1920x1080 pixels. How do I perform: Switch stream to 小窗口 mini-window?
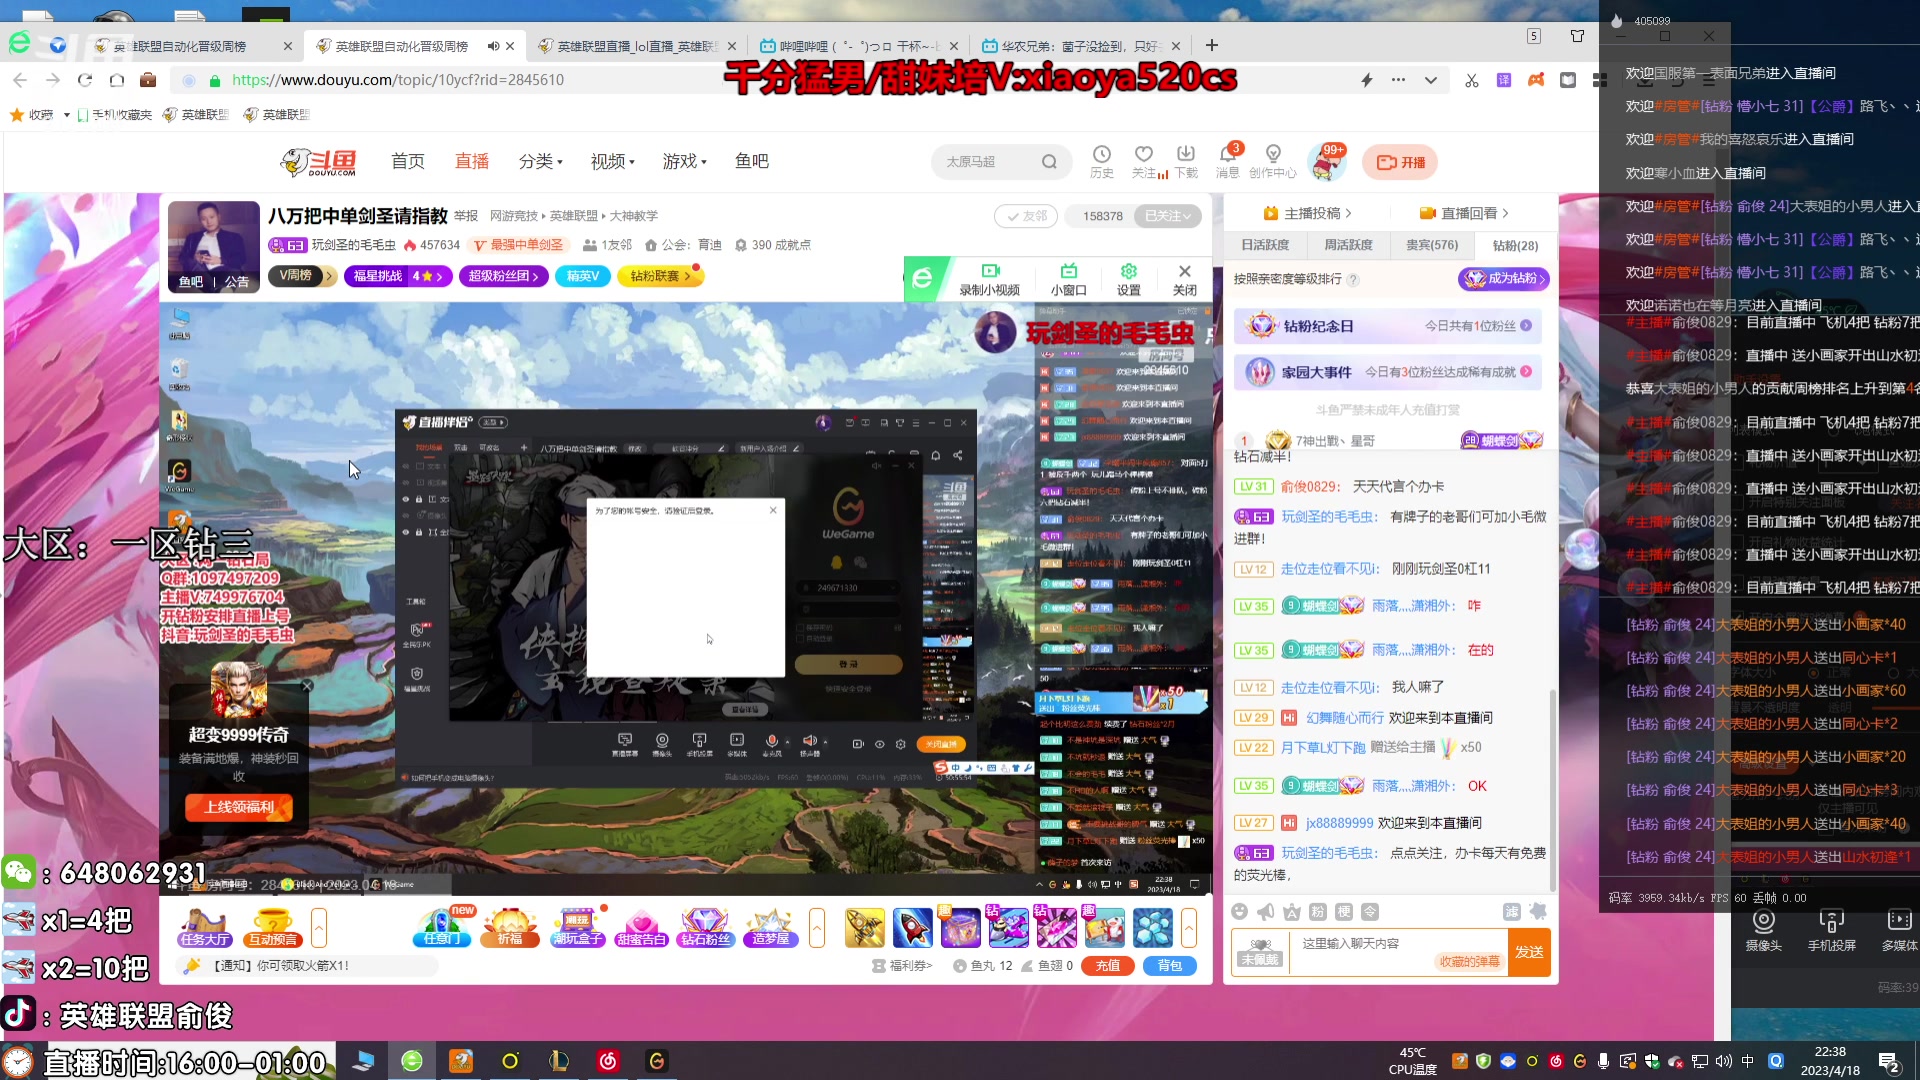pos(1069,280)
